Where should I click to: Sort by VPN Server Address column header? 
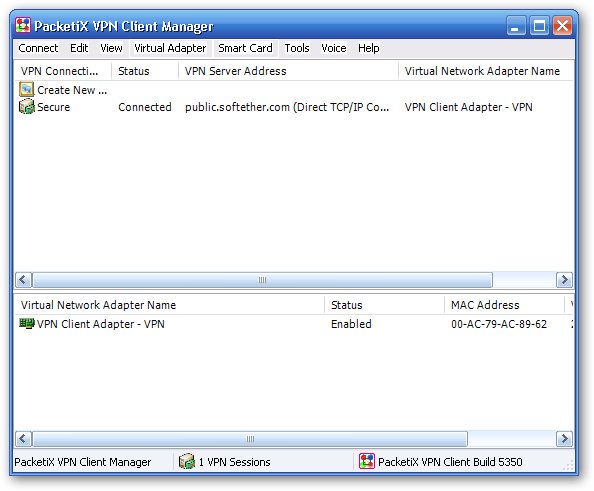(x=288, y=71)
